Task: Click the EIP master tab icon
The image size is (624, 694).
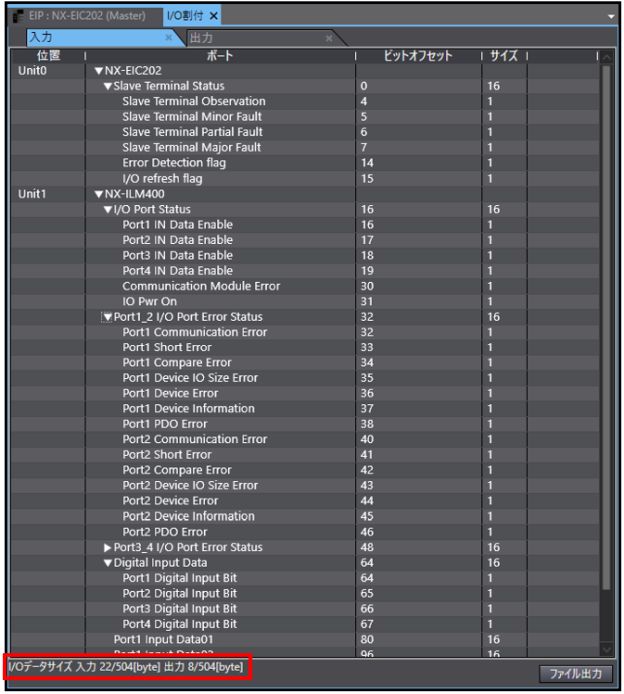Action: pyautogui.click(x=18, y=16)
